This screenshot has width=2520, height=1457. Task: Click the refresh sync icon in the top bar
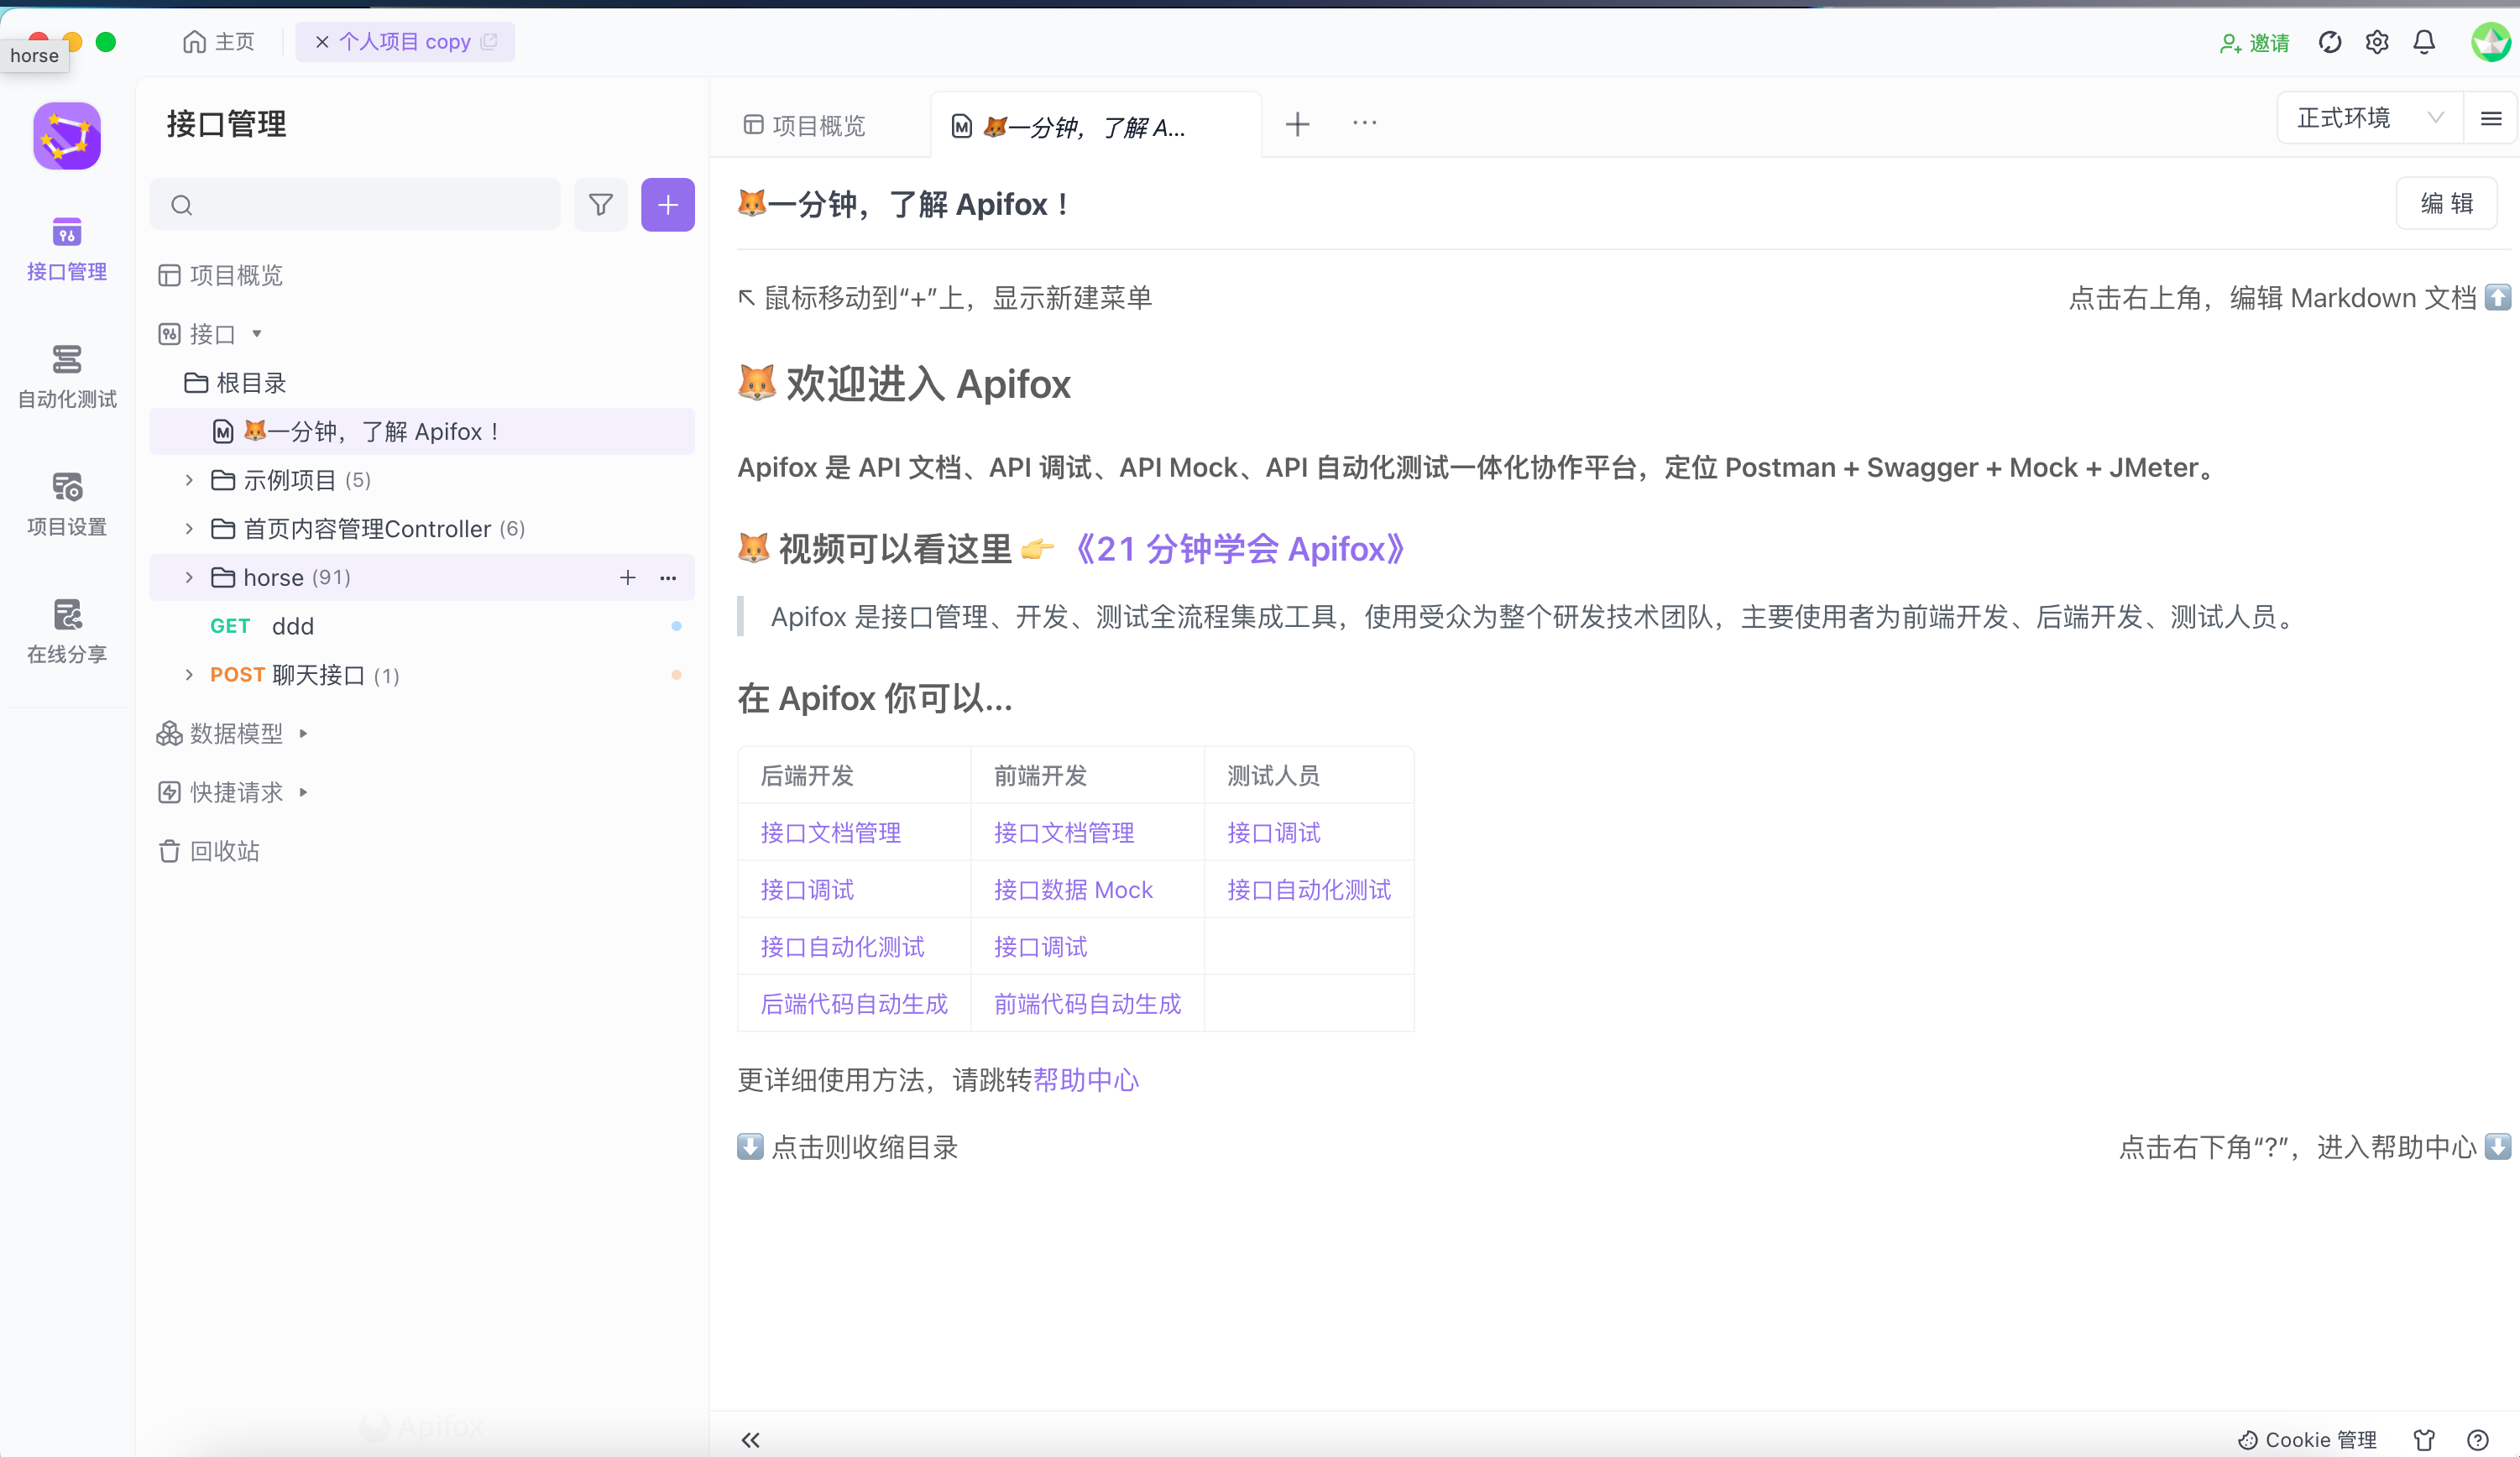(2329, 42)
